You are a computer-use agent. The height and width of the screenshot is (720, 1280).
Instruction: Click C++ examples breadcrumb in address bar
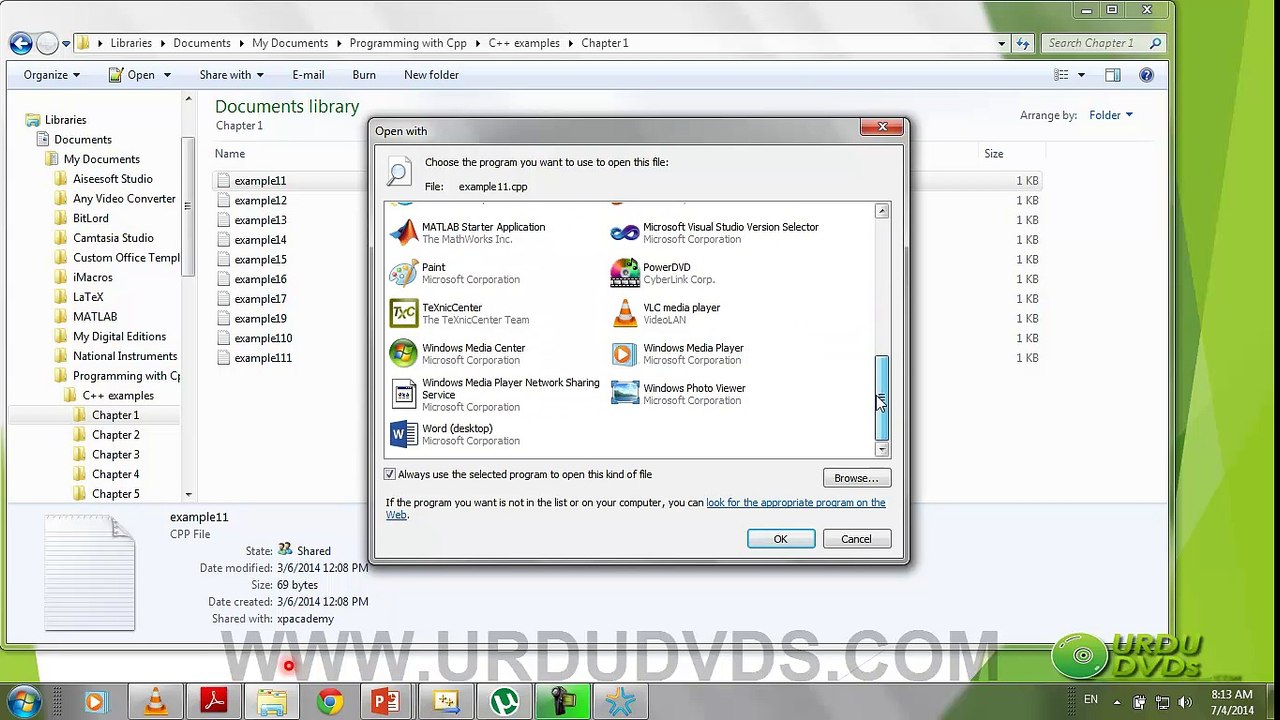524,43
